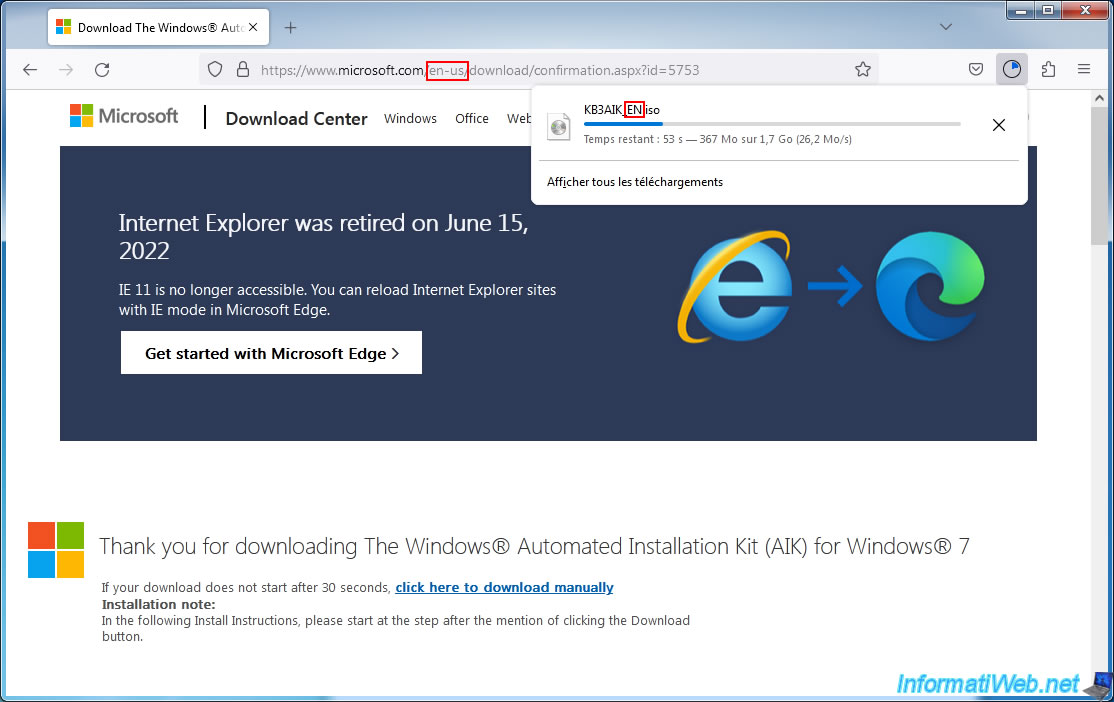Image resolution: width=1114 pixels, height=702 pixels.
Task: Bookmark this page with the star icon
Action: [x=862, y=70]
